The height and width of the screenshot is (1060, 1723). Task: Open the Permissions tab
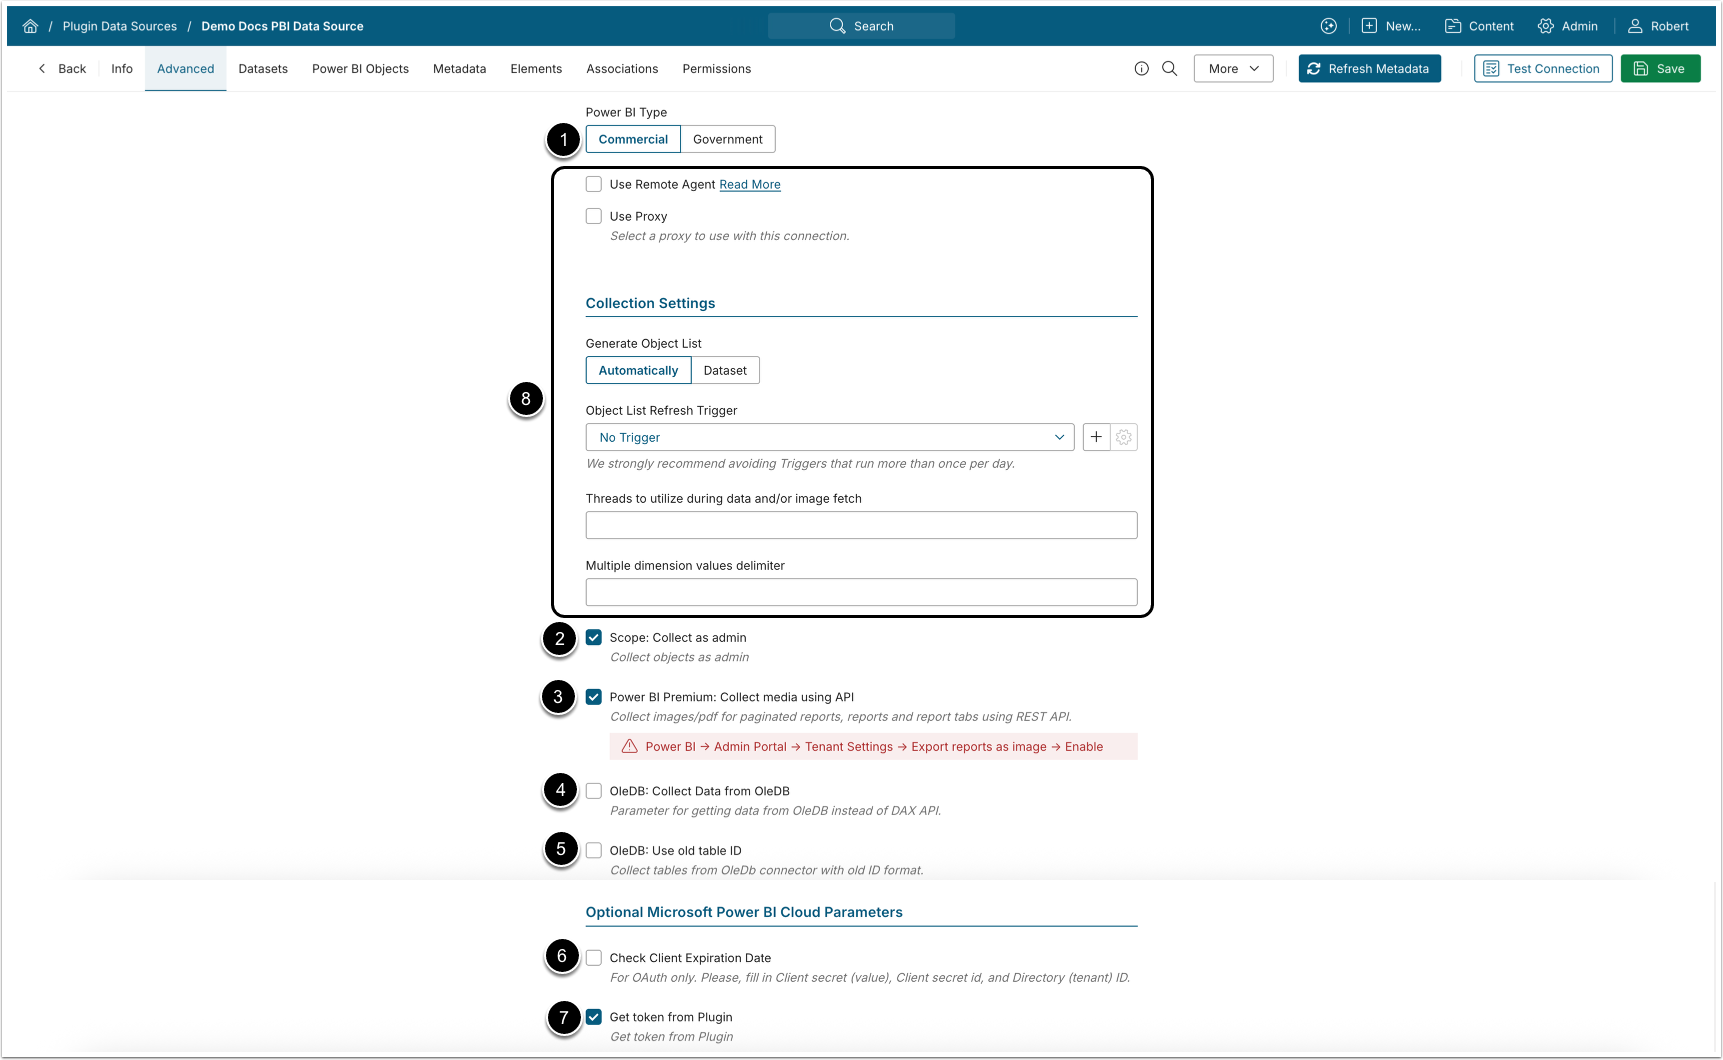click(716, 68)
